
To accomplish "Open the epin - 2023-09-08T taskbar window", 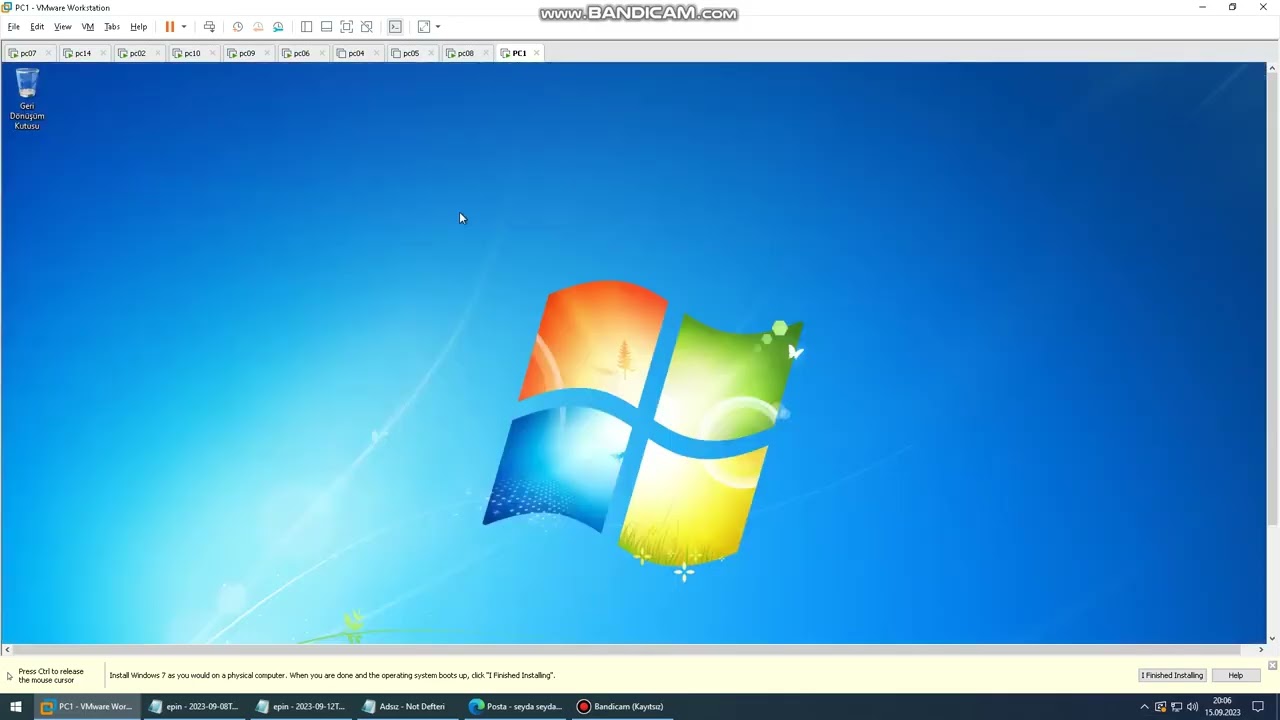I will [194, 707].
